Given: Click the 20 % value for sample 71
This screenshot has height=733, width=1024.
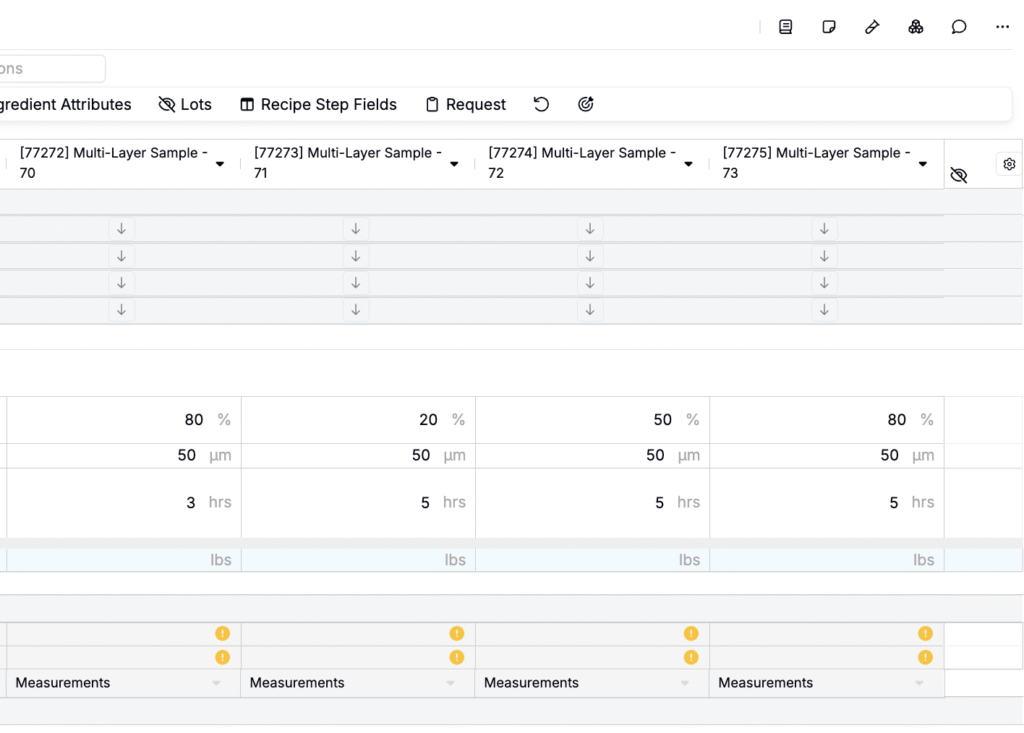Looking at the screenshot, I should tap(428, 420).
